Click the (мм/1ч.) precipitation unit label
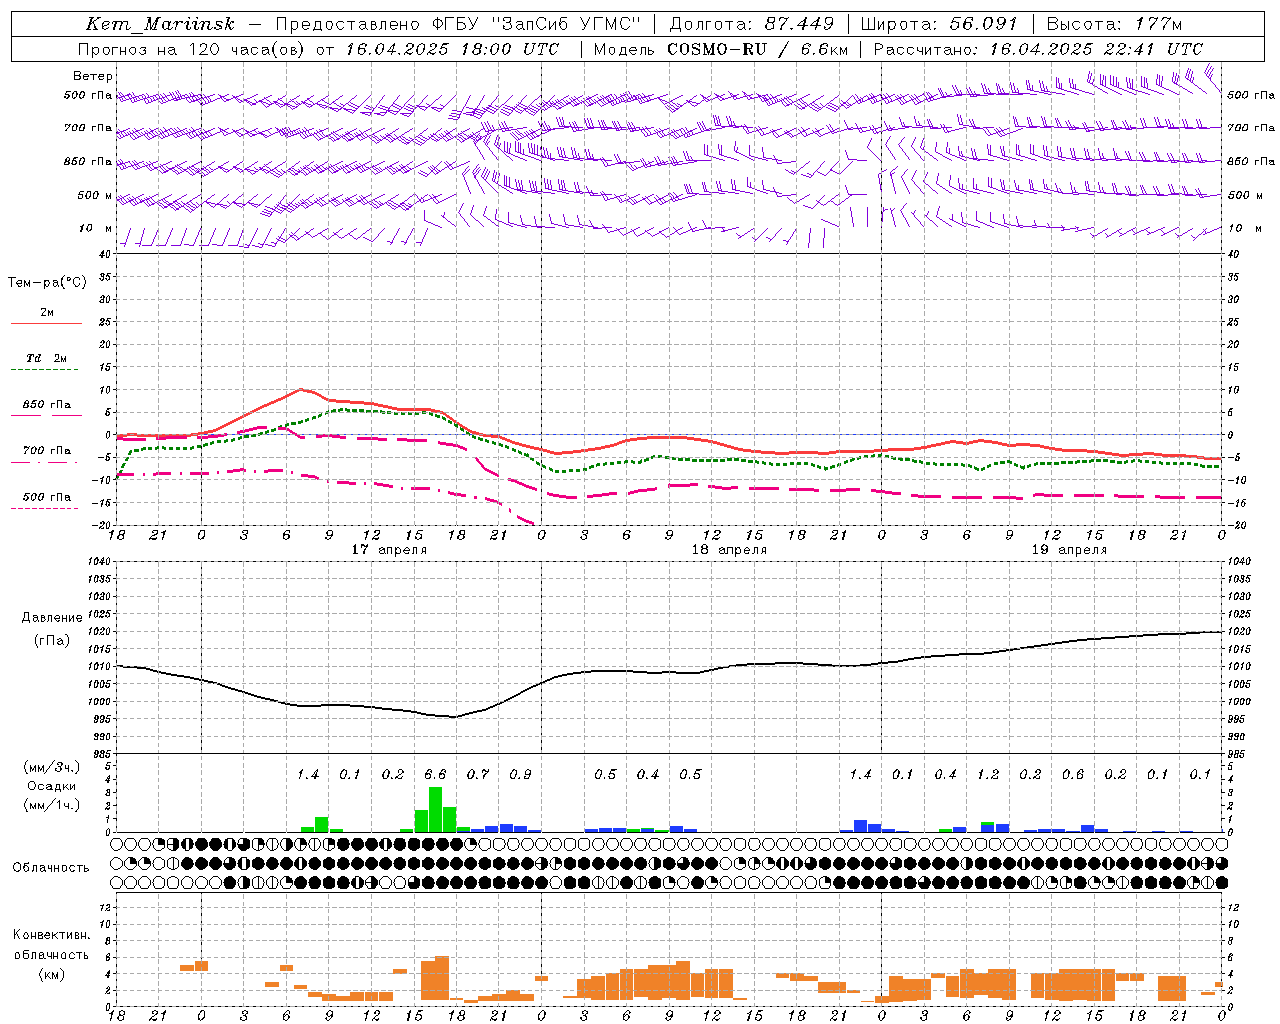The width and height of the screenshot is (1280, 1024). click(x=51, y=805)
